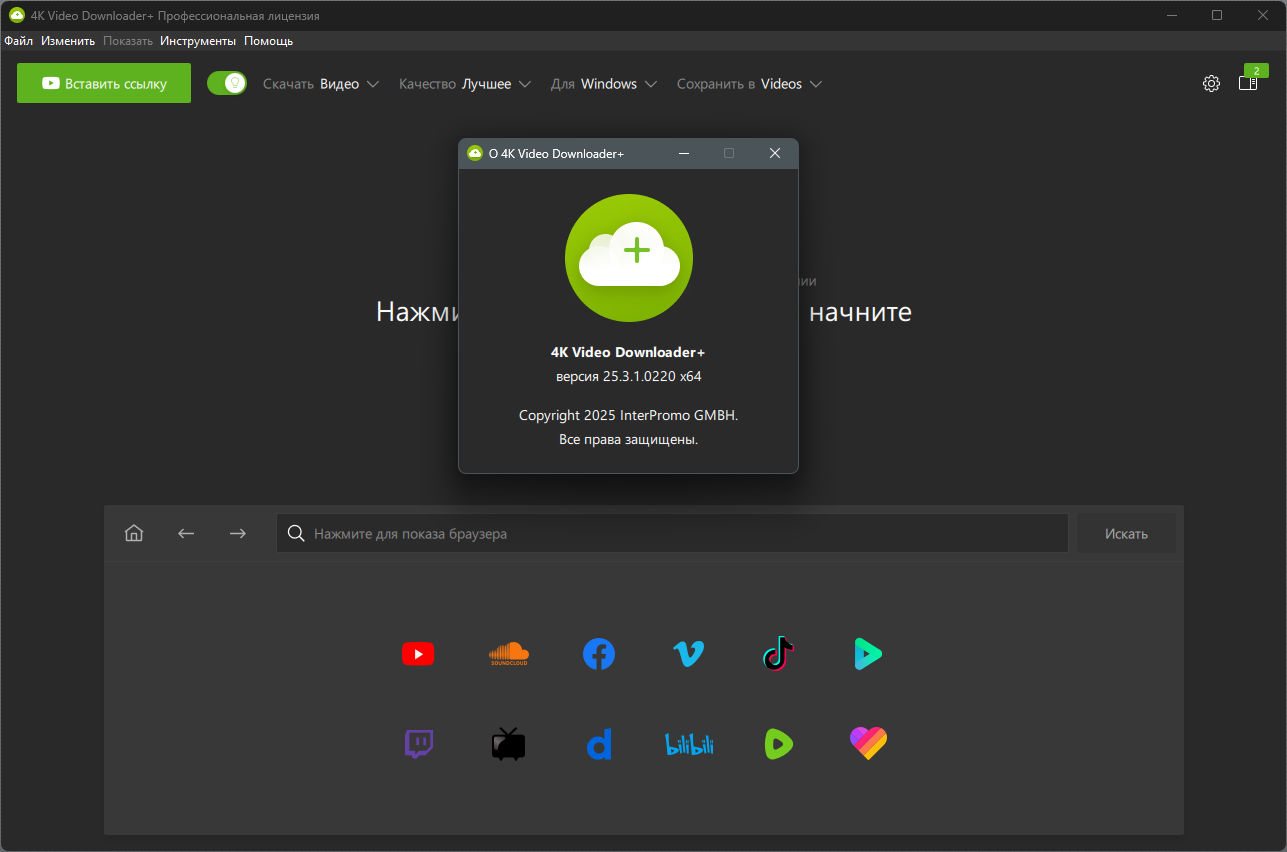Screen dimensions: 1287x852
Task: Expand the Качество Лучшее dropdown
Action: [465, 84]
